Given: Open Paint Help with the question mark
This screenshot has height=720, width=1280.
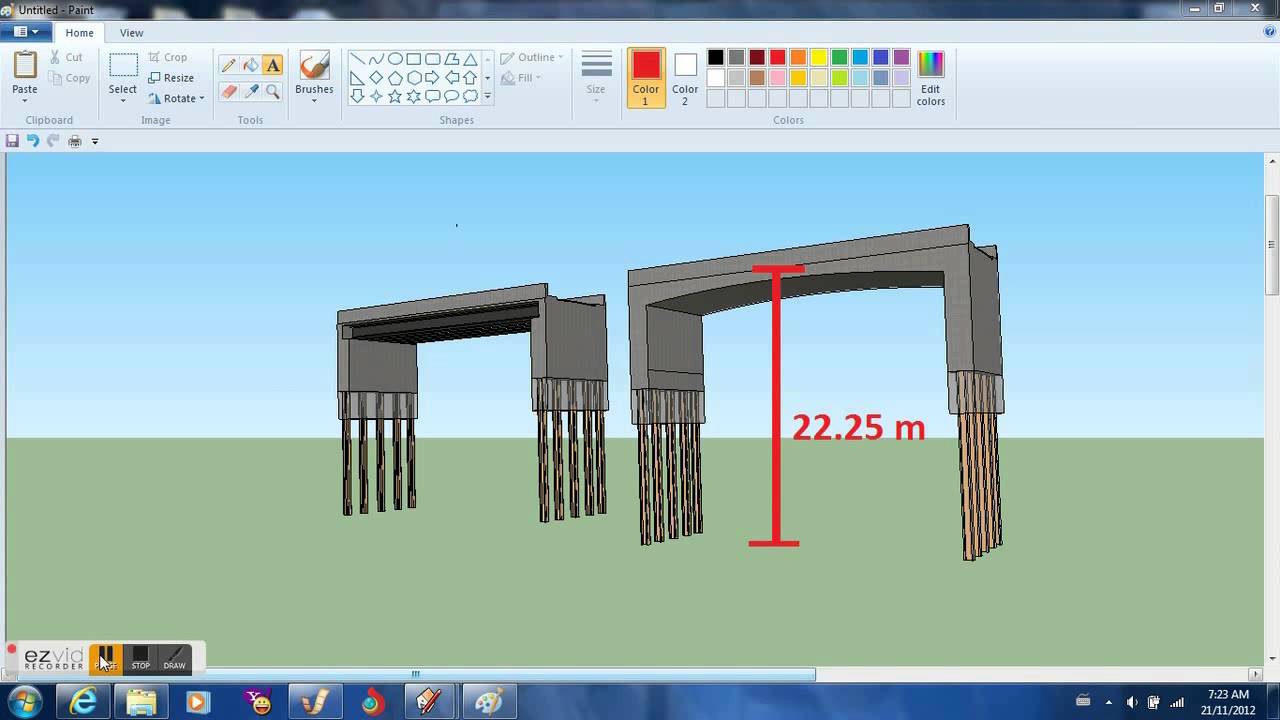Looking at the screenshot, I should click(x=1269, y=32).
